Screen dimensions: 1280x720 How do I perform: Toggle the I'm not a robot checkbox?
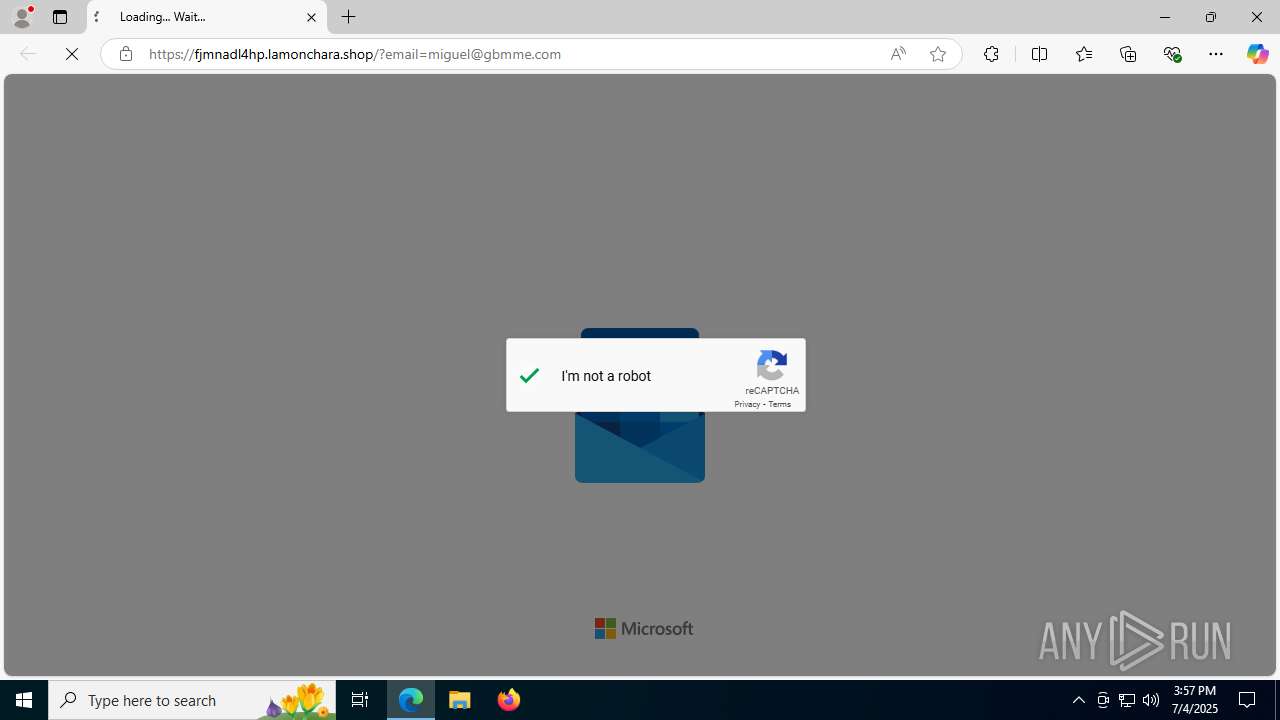click(530, 376)
